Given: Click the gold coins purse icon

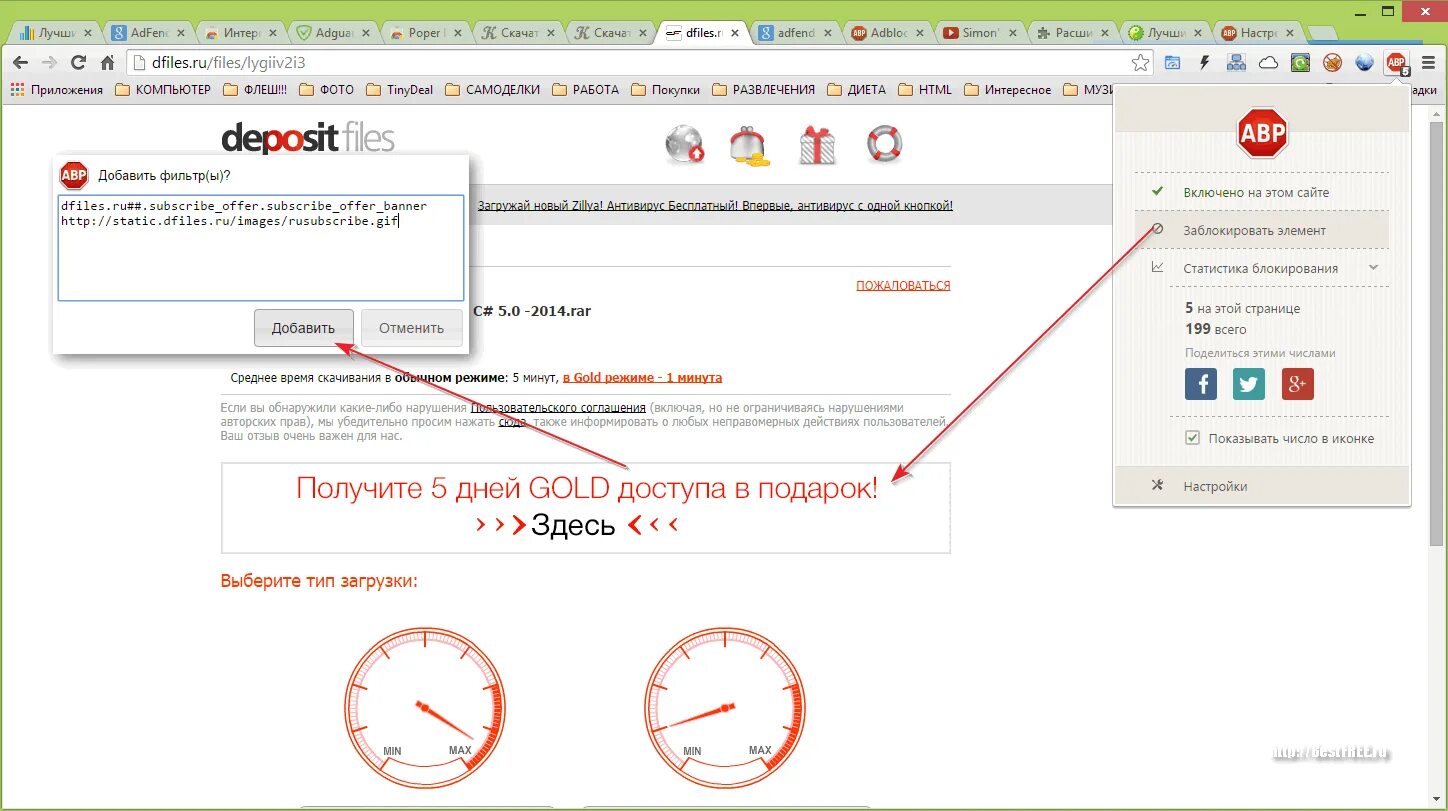Looking at the screenshot, I should (x=749, y=145).
